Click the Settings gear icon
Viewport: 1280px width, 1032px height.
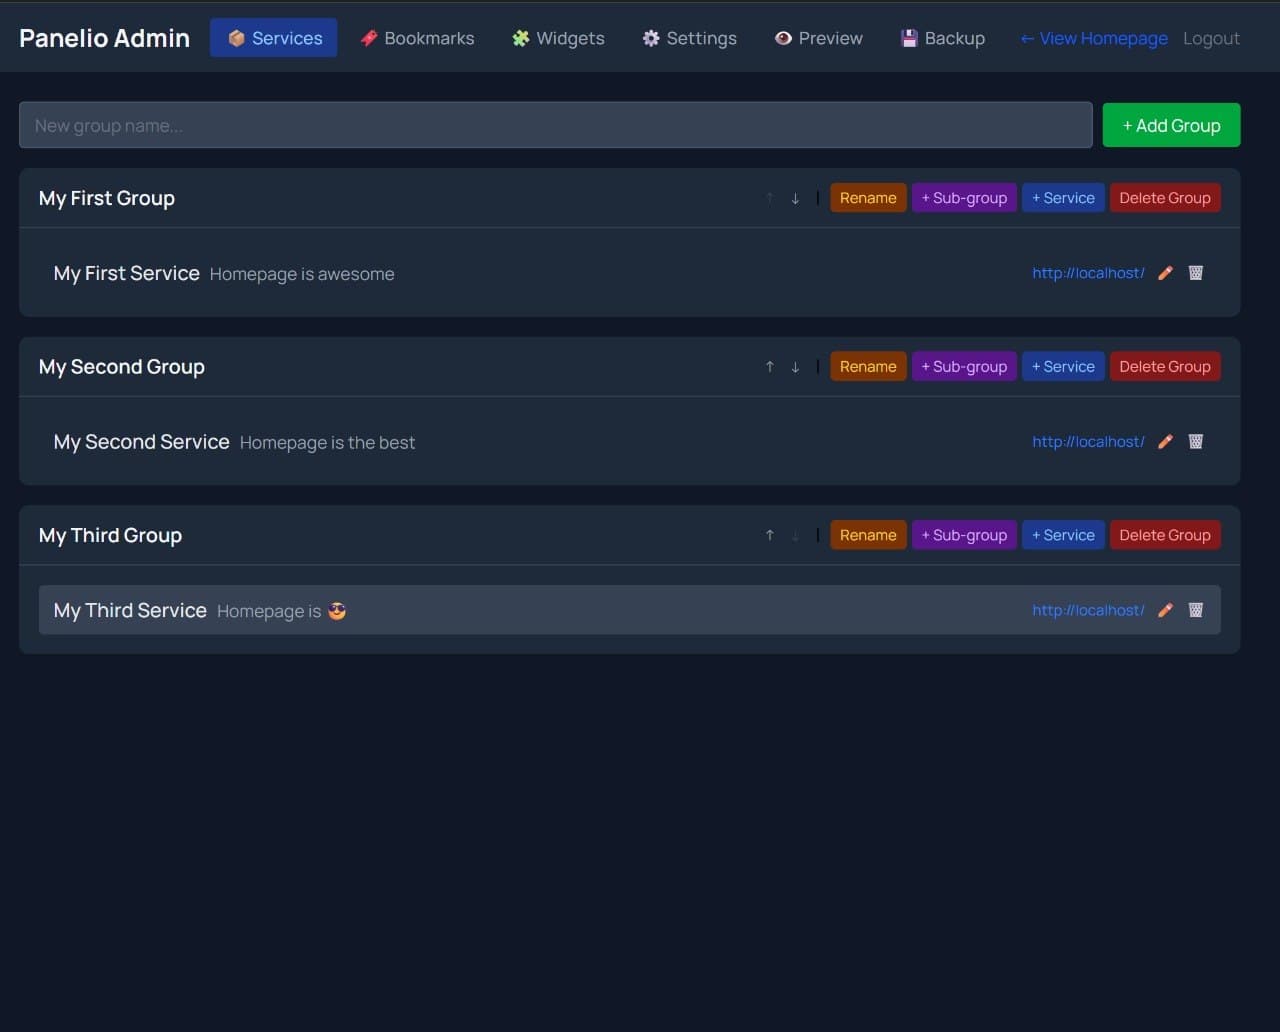coord(649,38)
